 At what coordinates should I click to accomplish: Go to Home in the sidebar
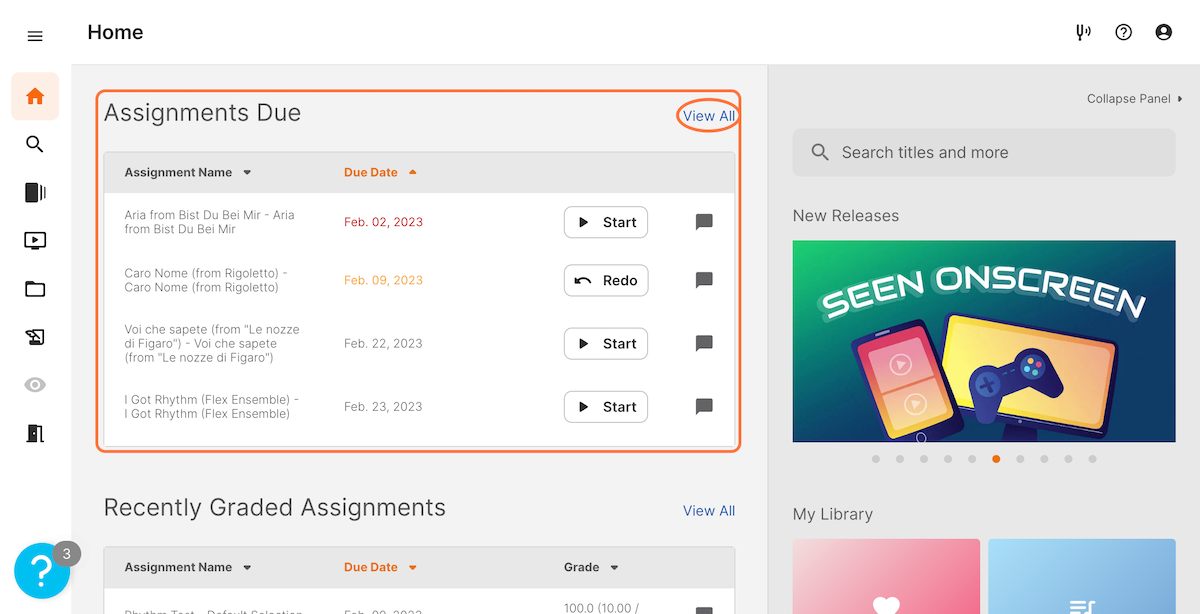[35, 96]
